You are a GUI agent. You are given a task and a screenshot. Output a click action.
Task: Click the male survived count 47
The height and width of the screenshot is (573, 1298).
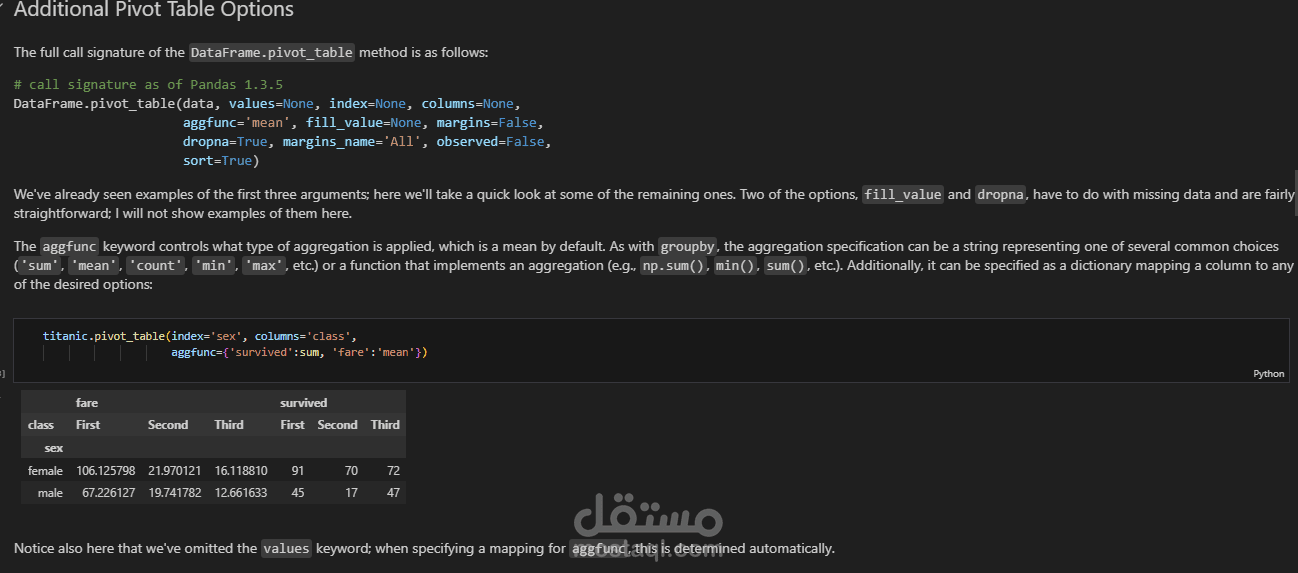[x=393, y=493]
